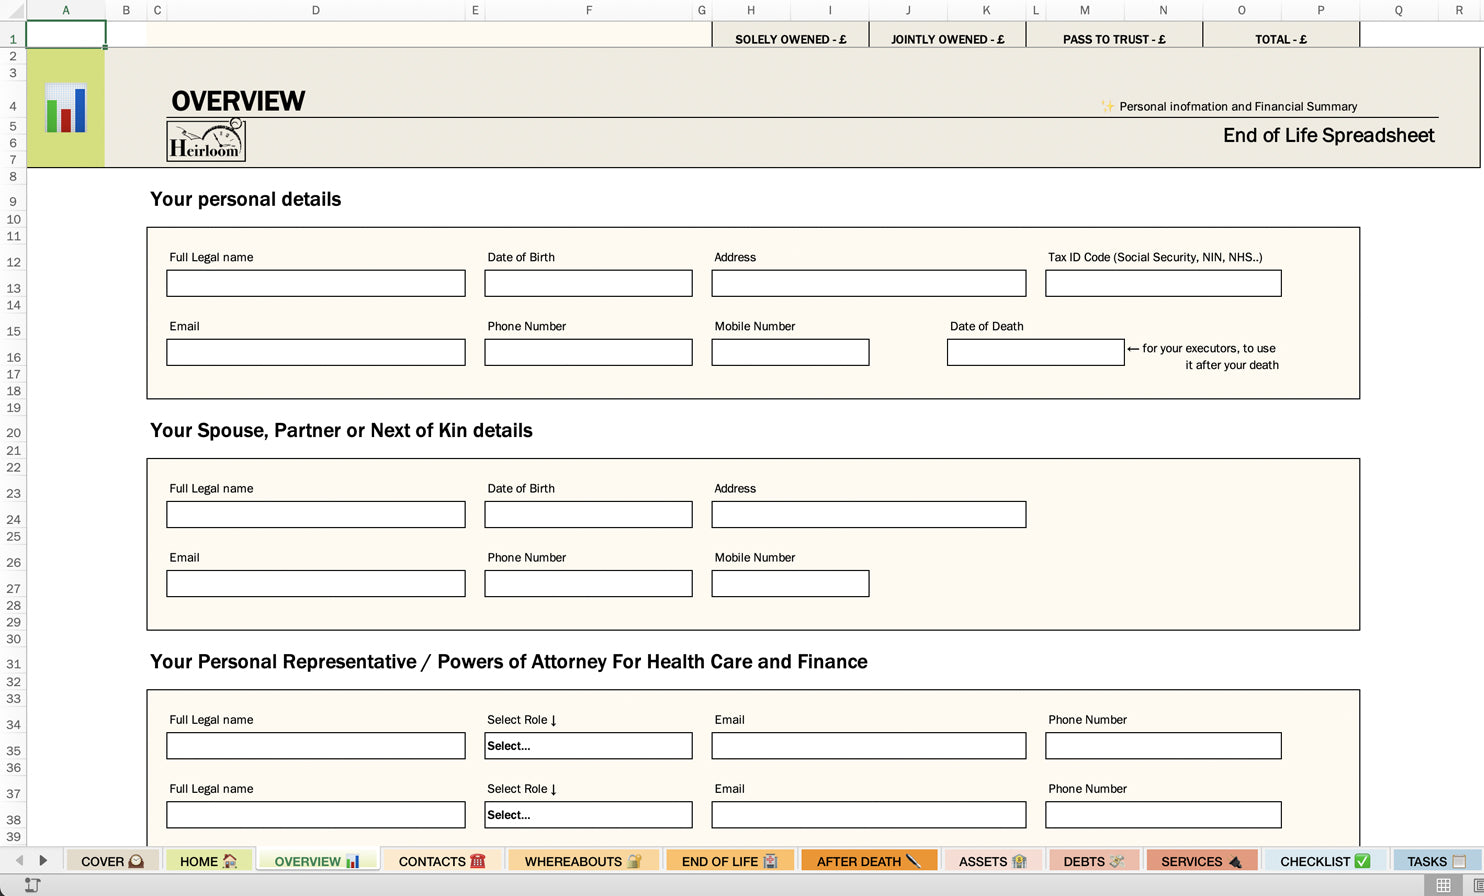Click the sparkle icon beside the Financial Summary text

(1109, 105)
